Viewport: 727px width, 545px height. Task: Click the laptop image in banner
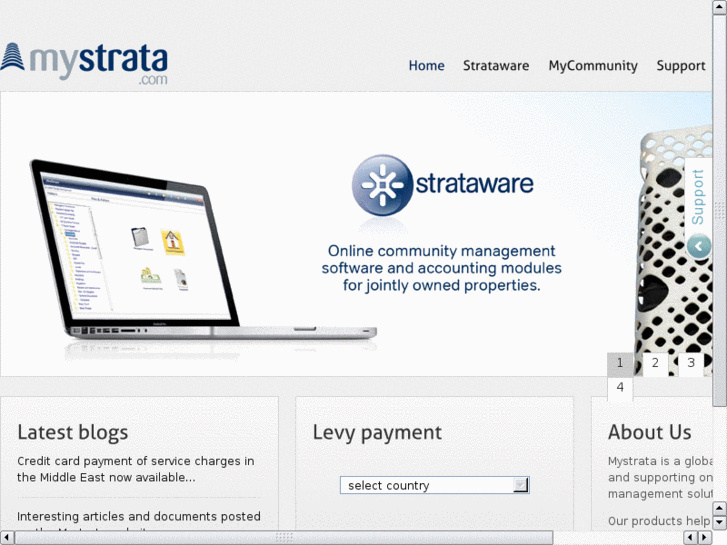click(x=204, y=251)
